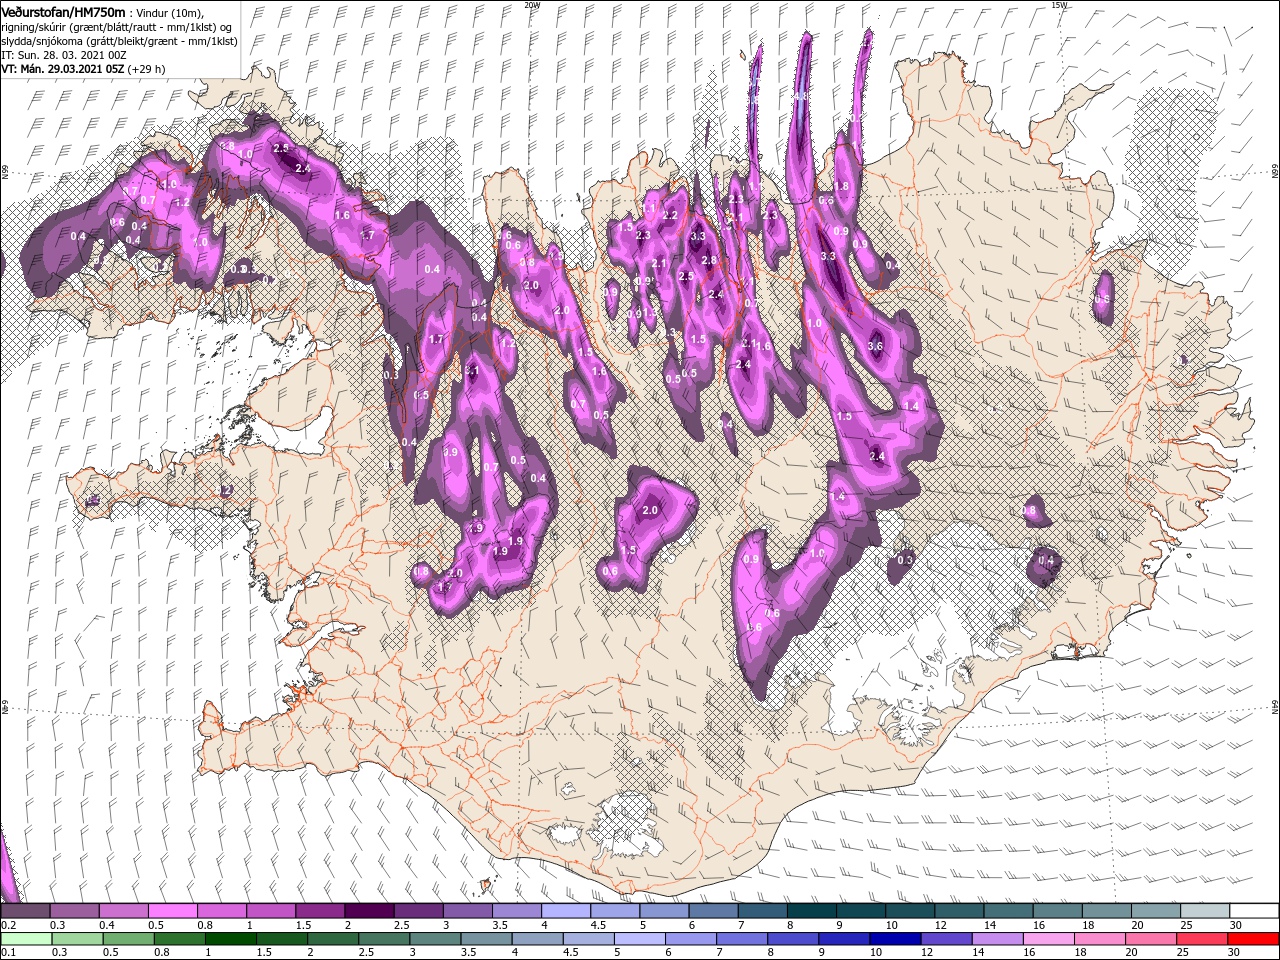1280x960 pixels.
Task: Click the 15W longitude label
Action: point(1060,5)
